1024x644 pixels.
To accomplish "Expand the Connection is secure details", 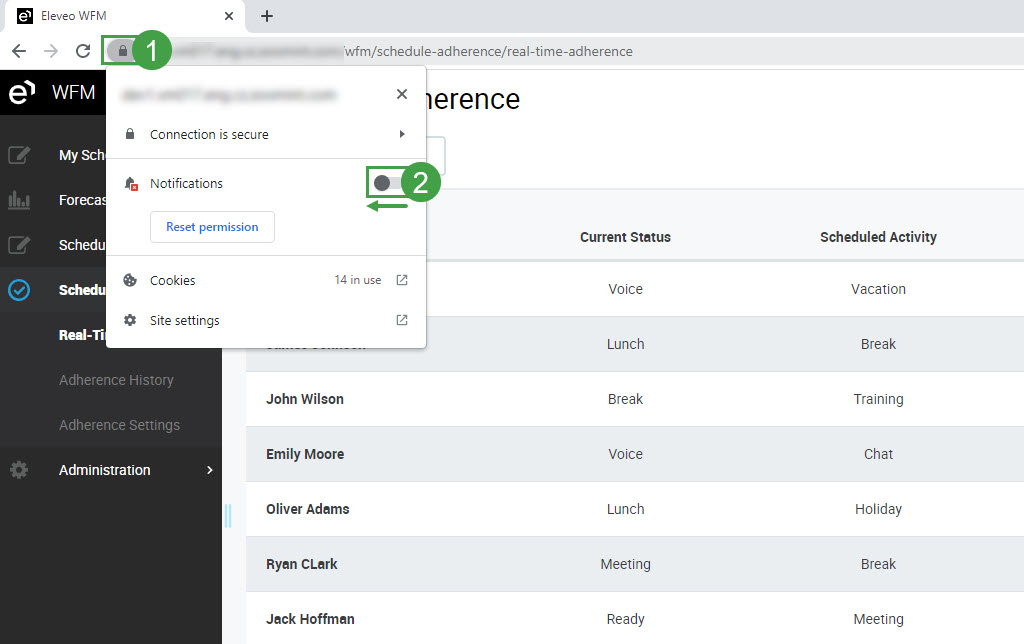I will (x=402, y=134).
